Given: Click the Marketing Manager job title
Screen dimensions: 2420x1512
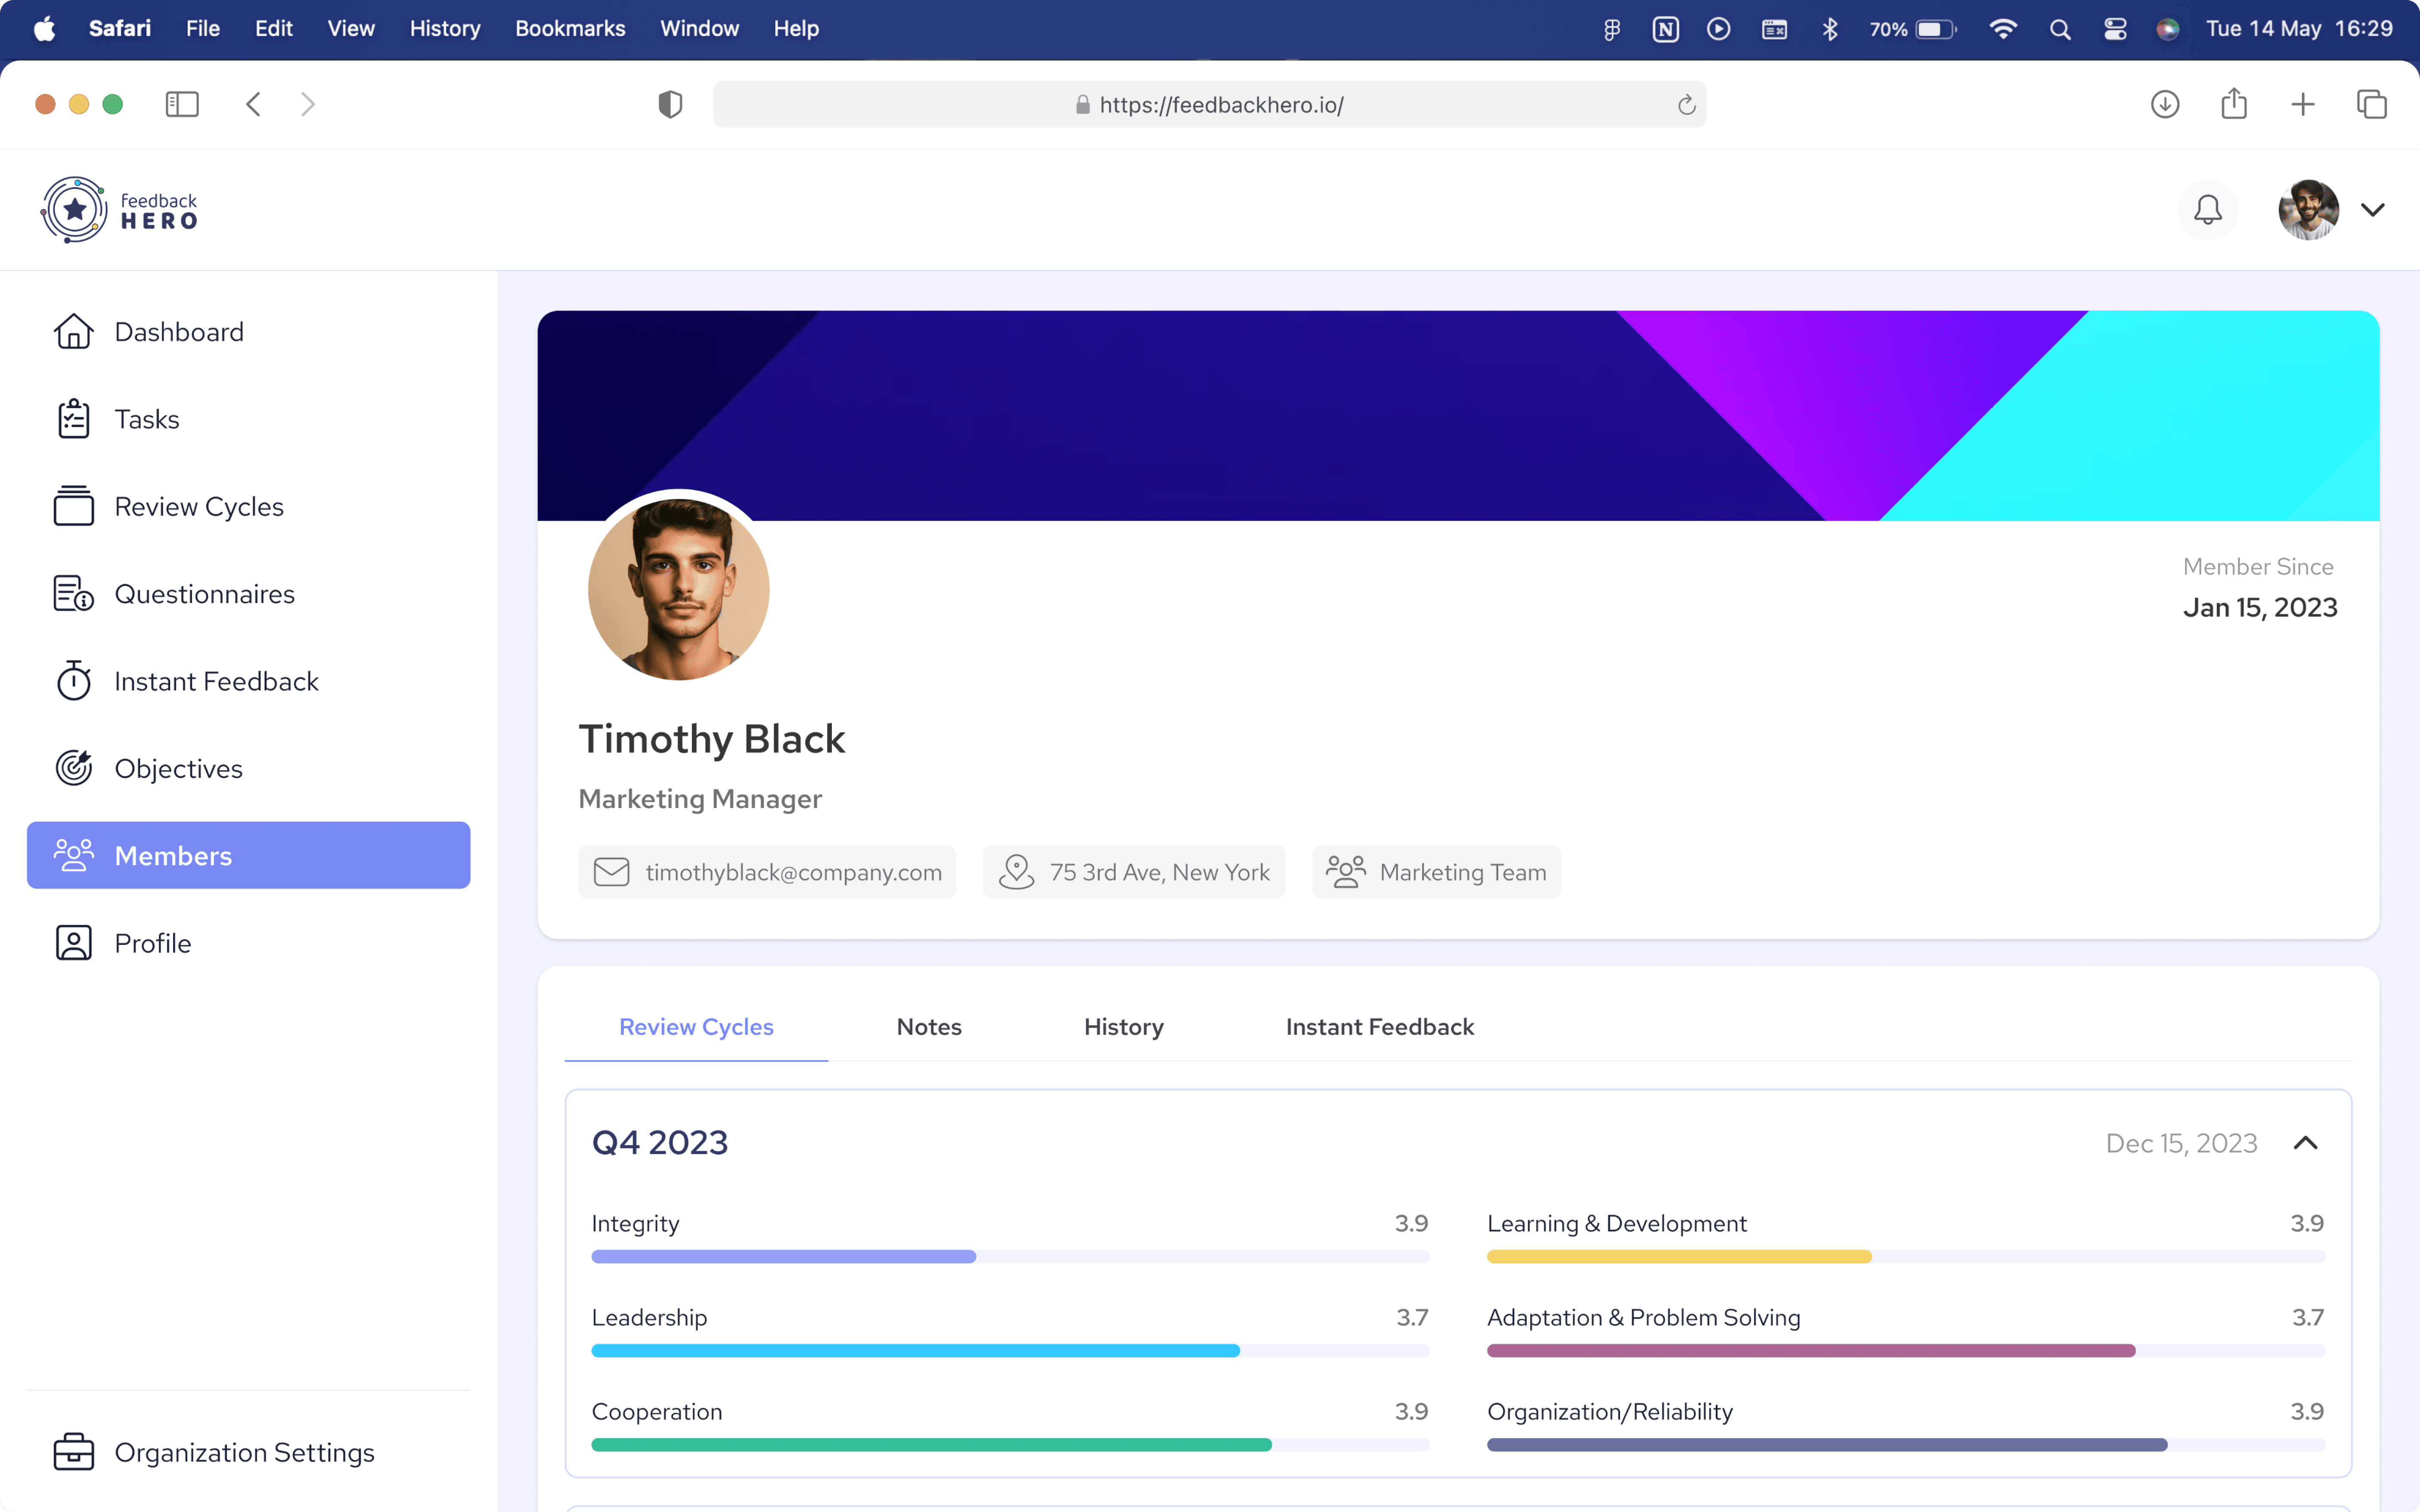Looking at the screenshot, I should coord(700,799).
